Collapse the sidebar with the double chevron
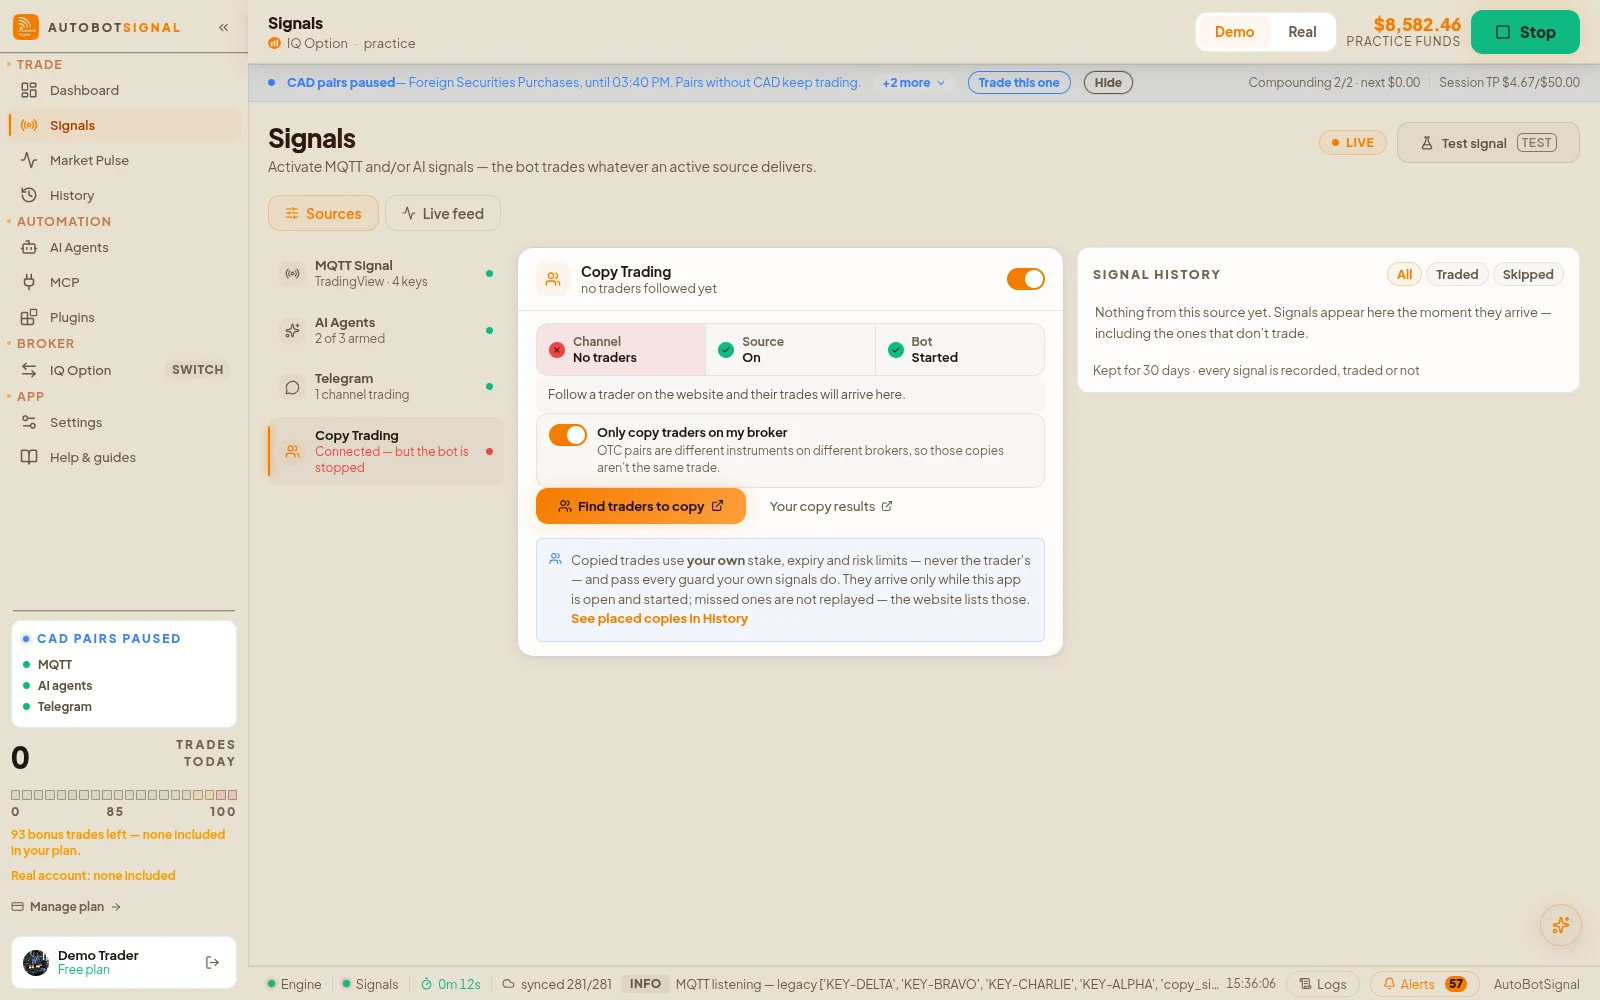 (x=223, y=27)
